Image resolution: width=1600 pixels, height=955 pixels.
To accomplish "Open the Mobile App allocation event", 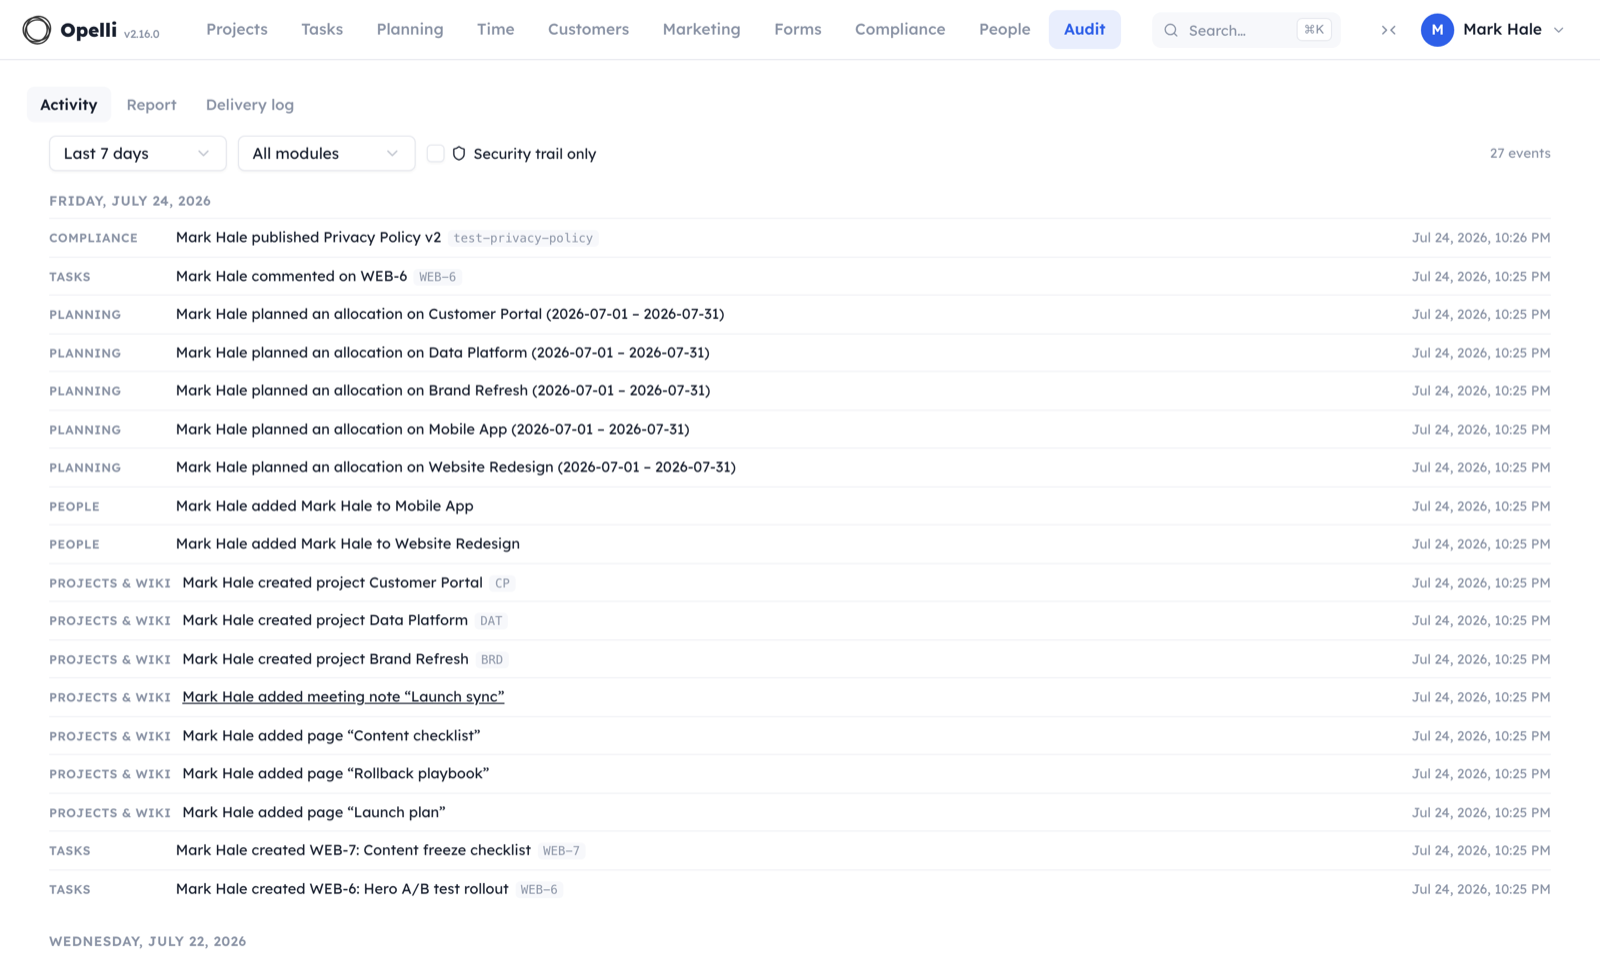I will [432, 429].
